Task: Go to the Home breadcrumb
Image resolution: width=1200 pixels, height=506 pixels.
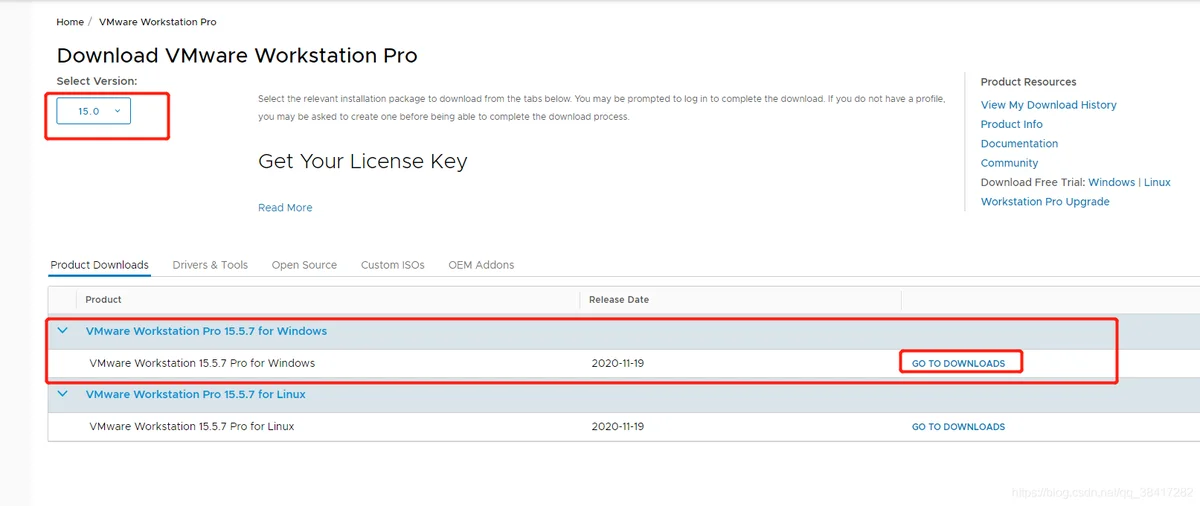Action: click(x=70, y=22)
